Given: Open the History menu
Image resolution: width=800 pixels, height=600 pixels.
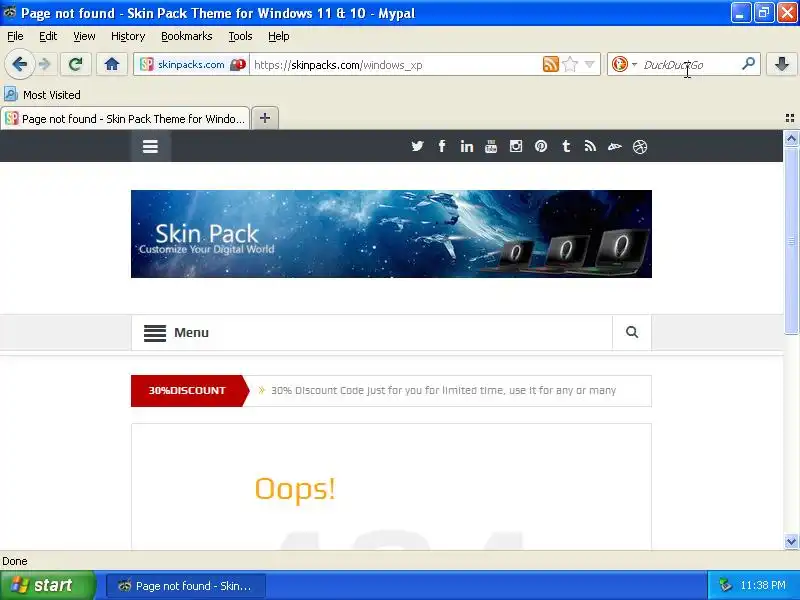Looking at the screenshot, I should pyautogui.click(x=128, y=36).
